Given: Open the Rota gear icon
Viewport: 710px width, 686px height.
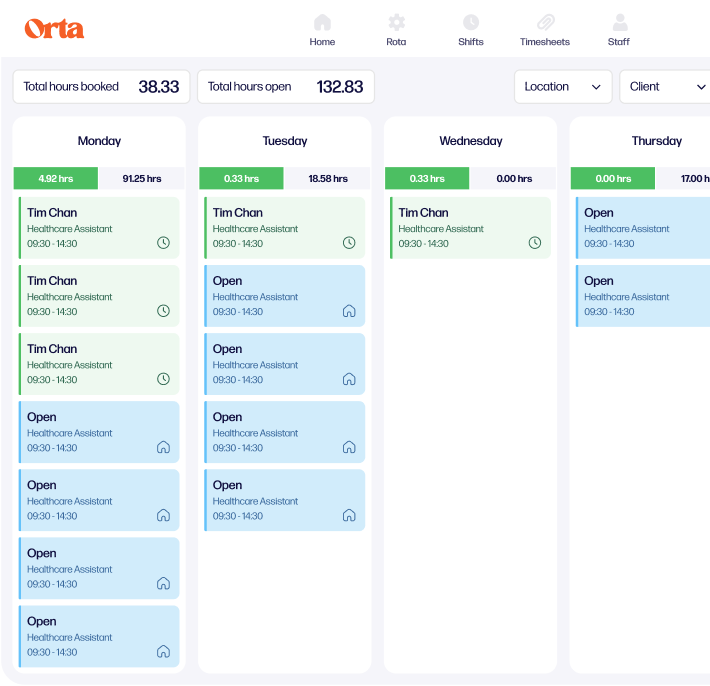Looking at the screenshot, I should [x=396, y=23].
